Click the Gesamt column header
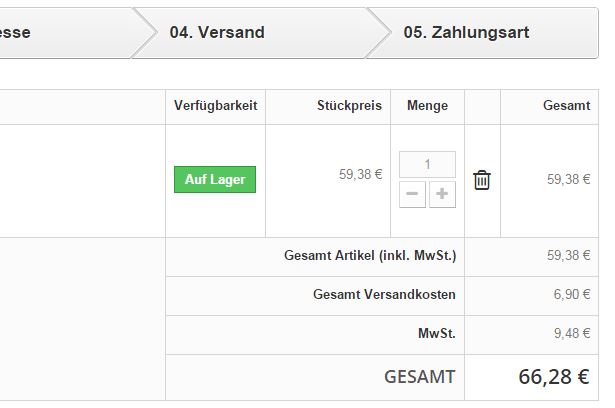Viewport: 615px width, 408px height. [x=566, y=106]
